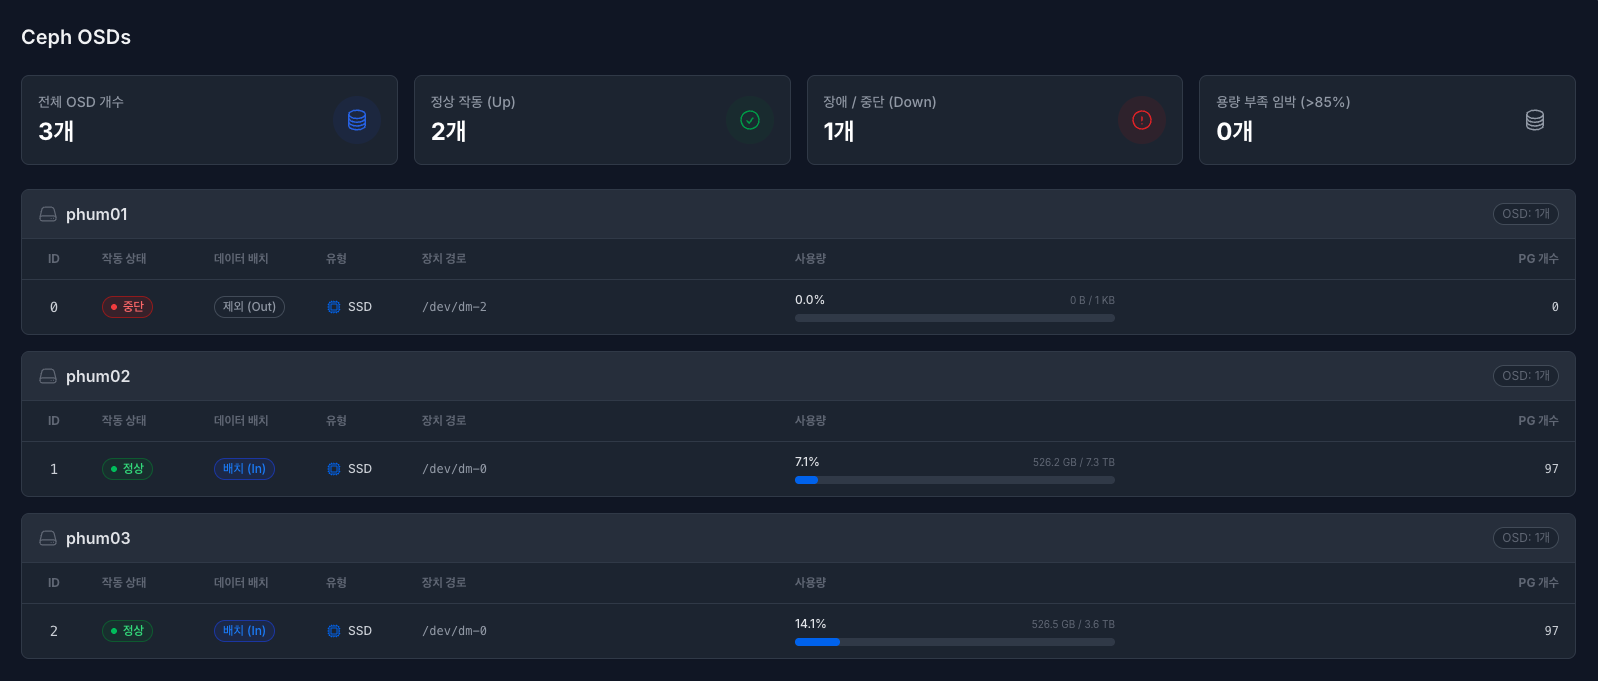The width and height of the screenshot is (1598, 681).
Task: Click the green 정상 status badge on phum03
Action: pos(127,631)
